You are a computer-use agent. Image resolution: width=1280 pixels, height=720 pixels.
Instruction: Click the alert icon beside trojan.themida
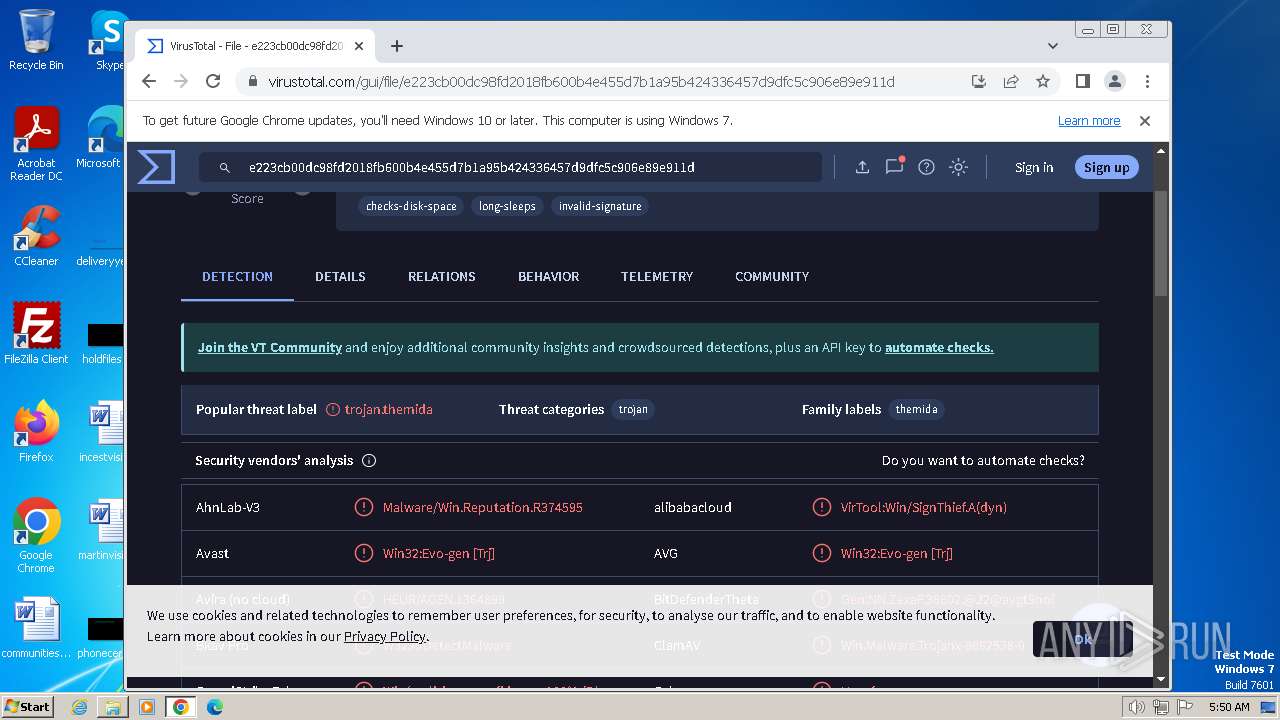coord(333,410)
